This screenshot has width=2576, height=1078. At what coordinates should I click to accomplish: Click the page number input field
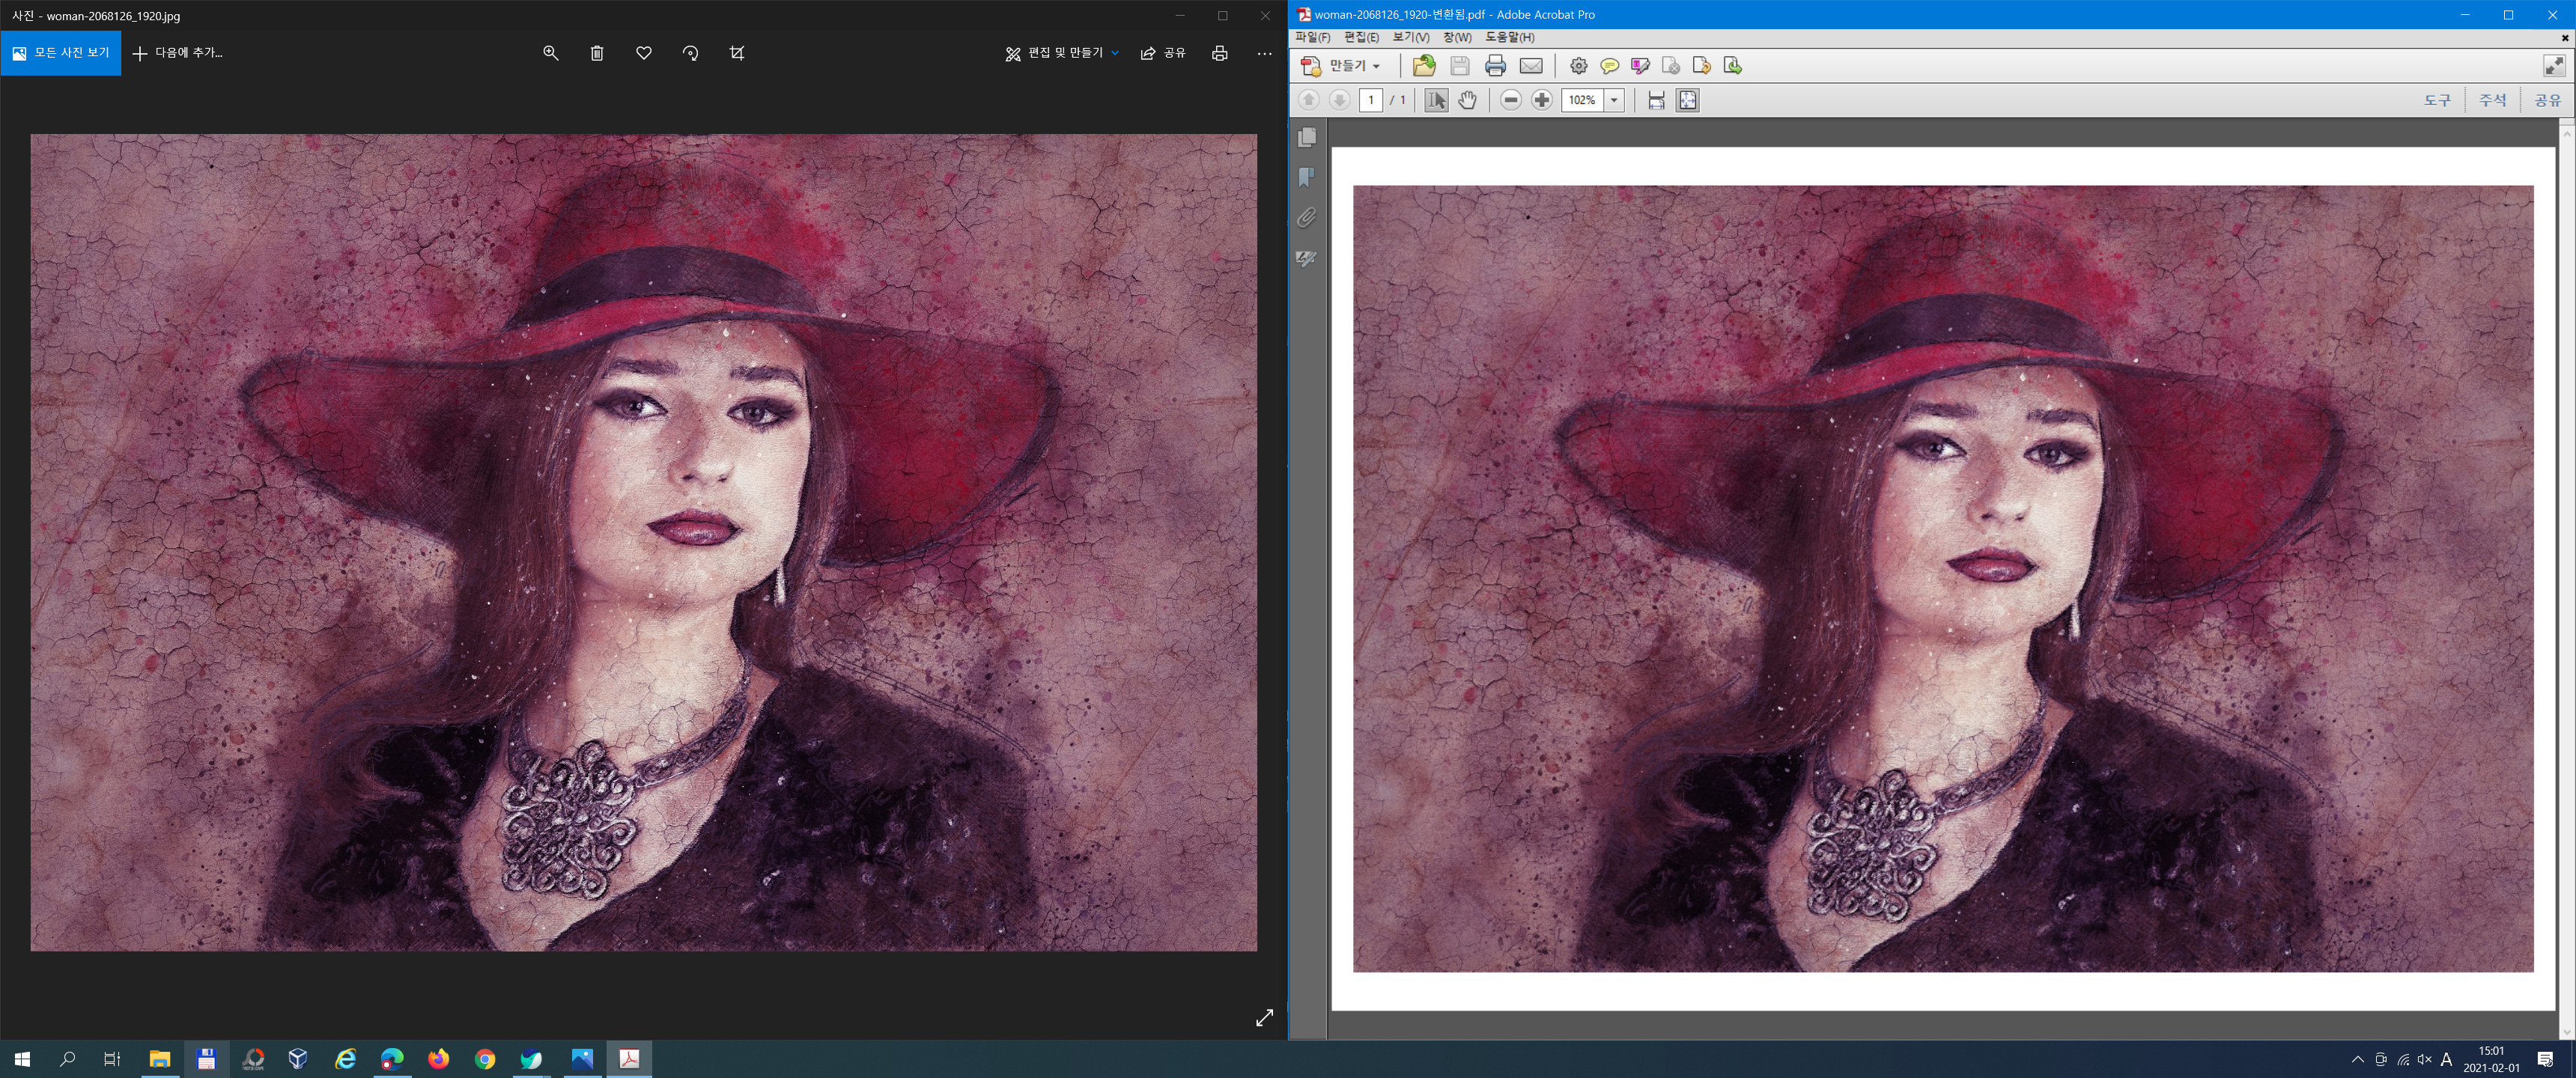point(1371,100)
